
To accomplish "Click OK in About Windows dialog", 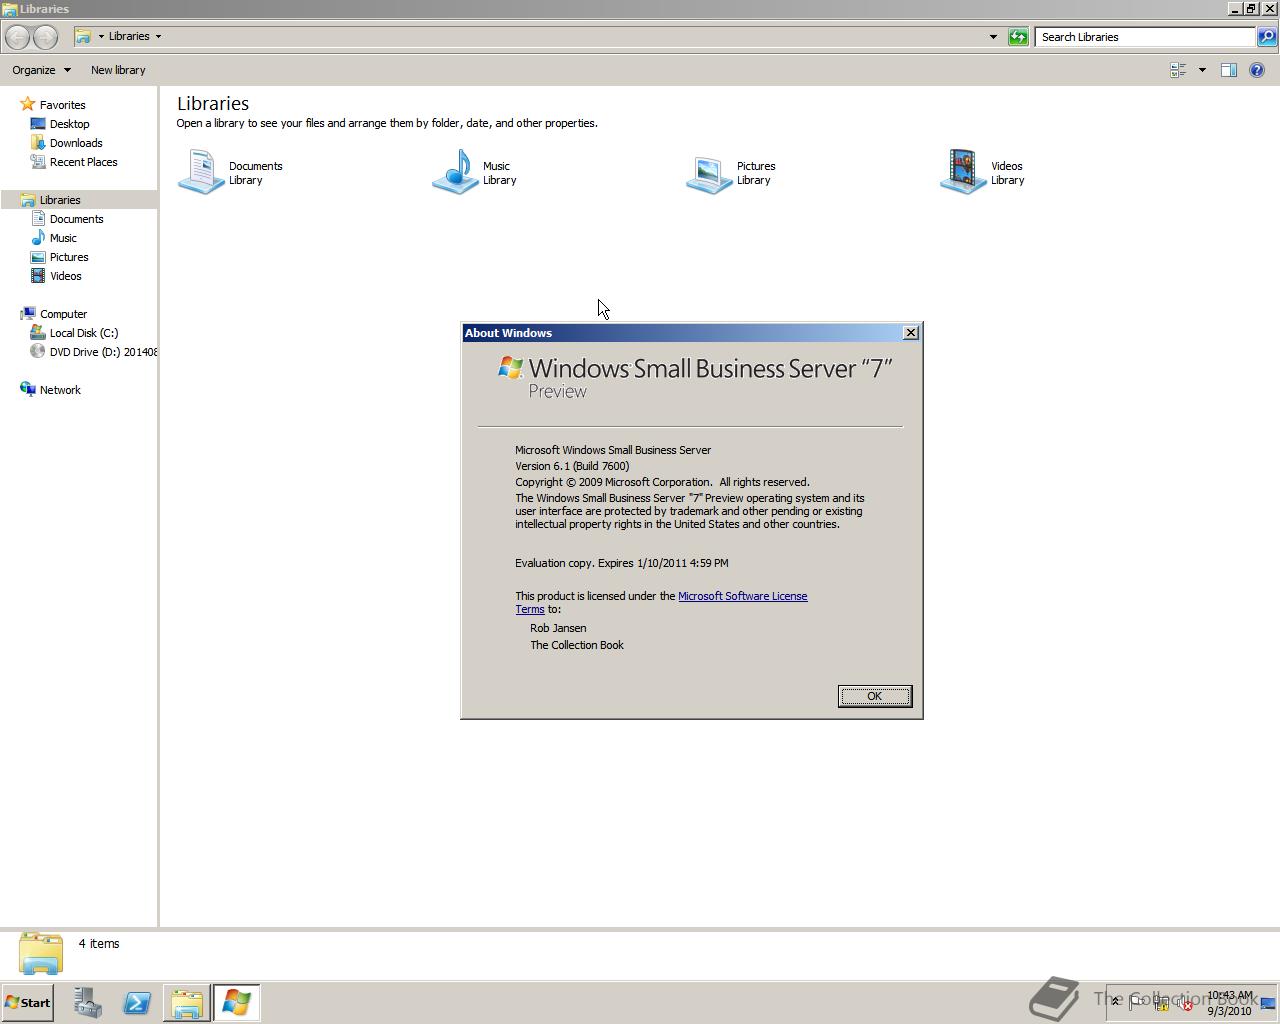I will pos(874,696).
